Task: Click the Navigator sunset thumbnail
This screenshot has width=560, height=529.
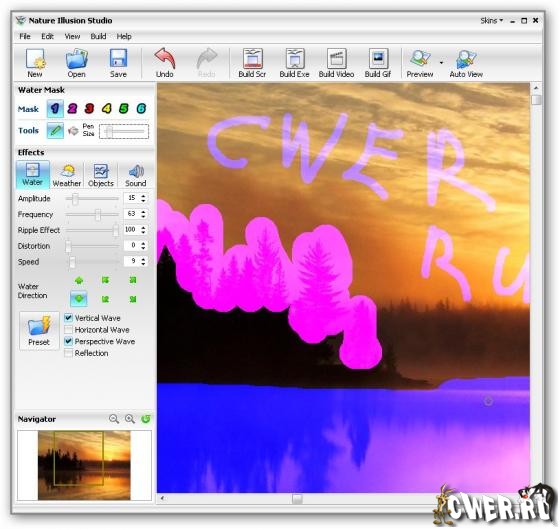Action: (84, 465)
